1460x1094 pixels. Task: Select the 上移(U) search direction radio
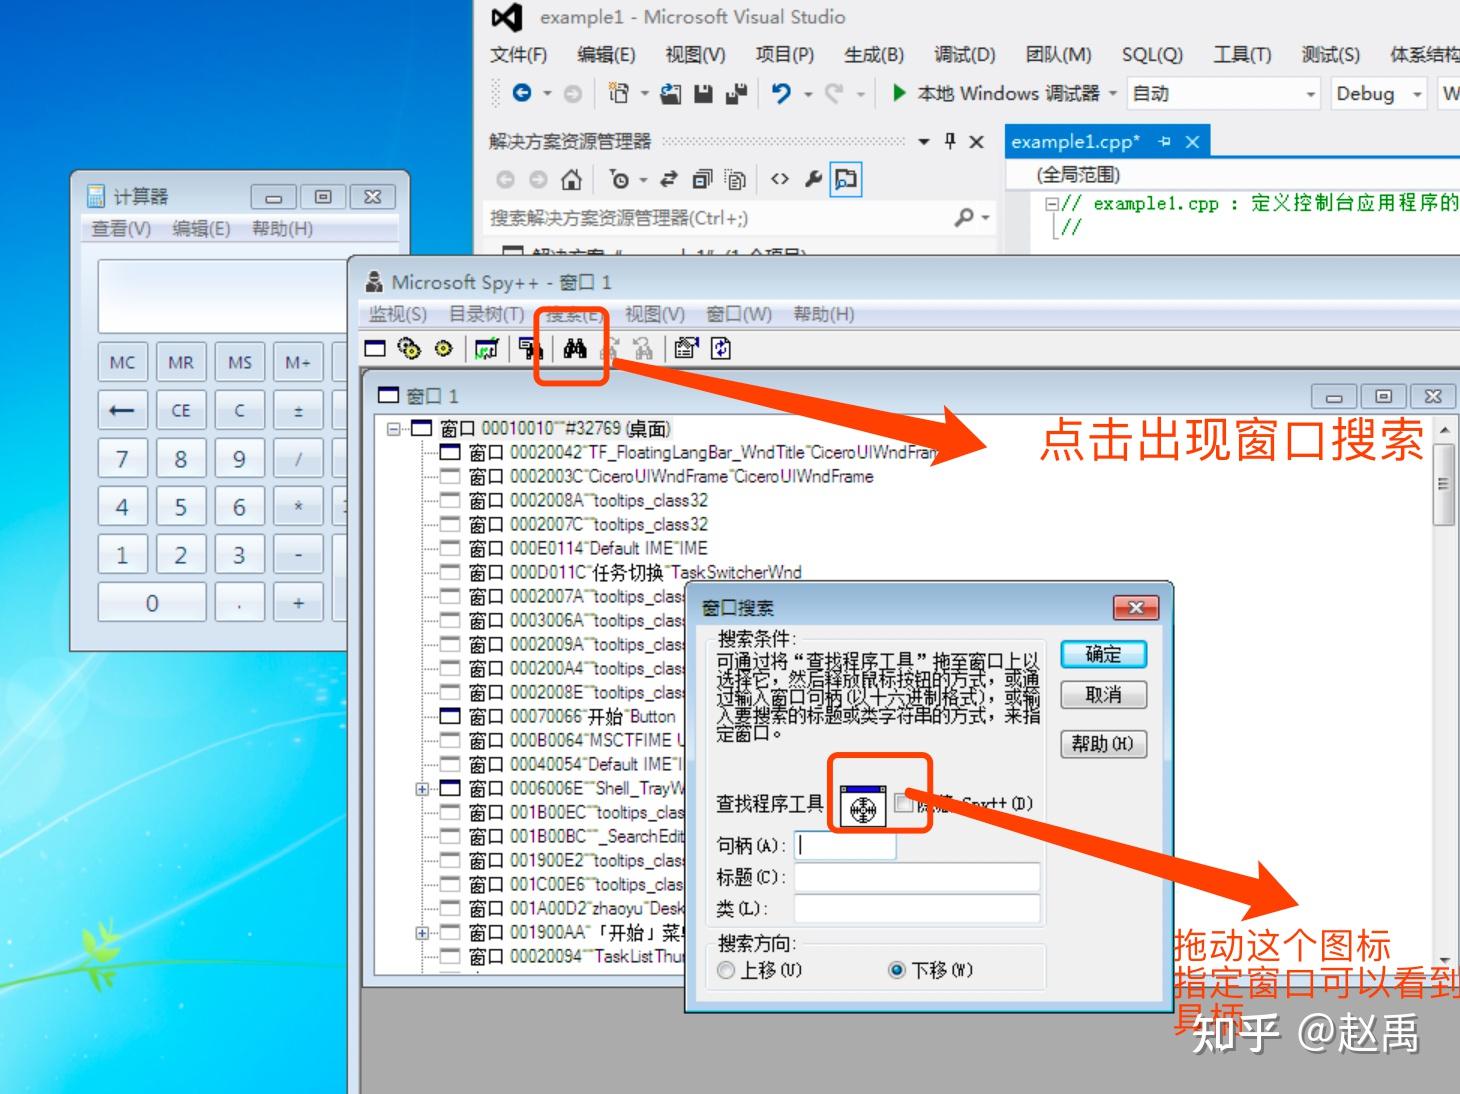pyautogui.click(x=727, y=970)
